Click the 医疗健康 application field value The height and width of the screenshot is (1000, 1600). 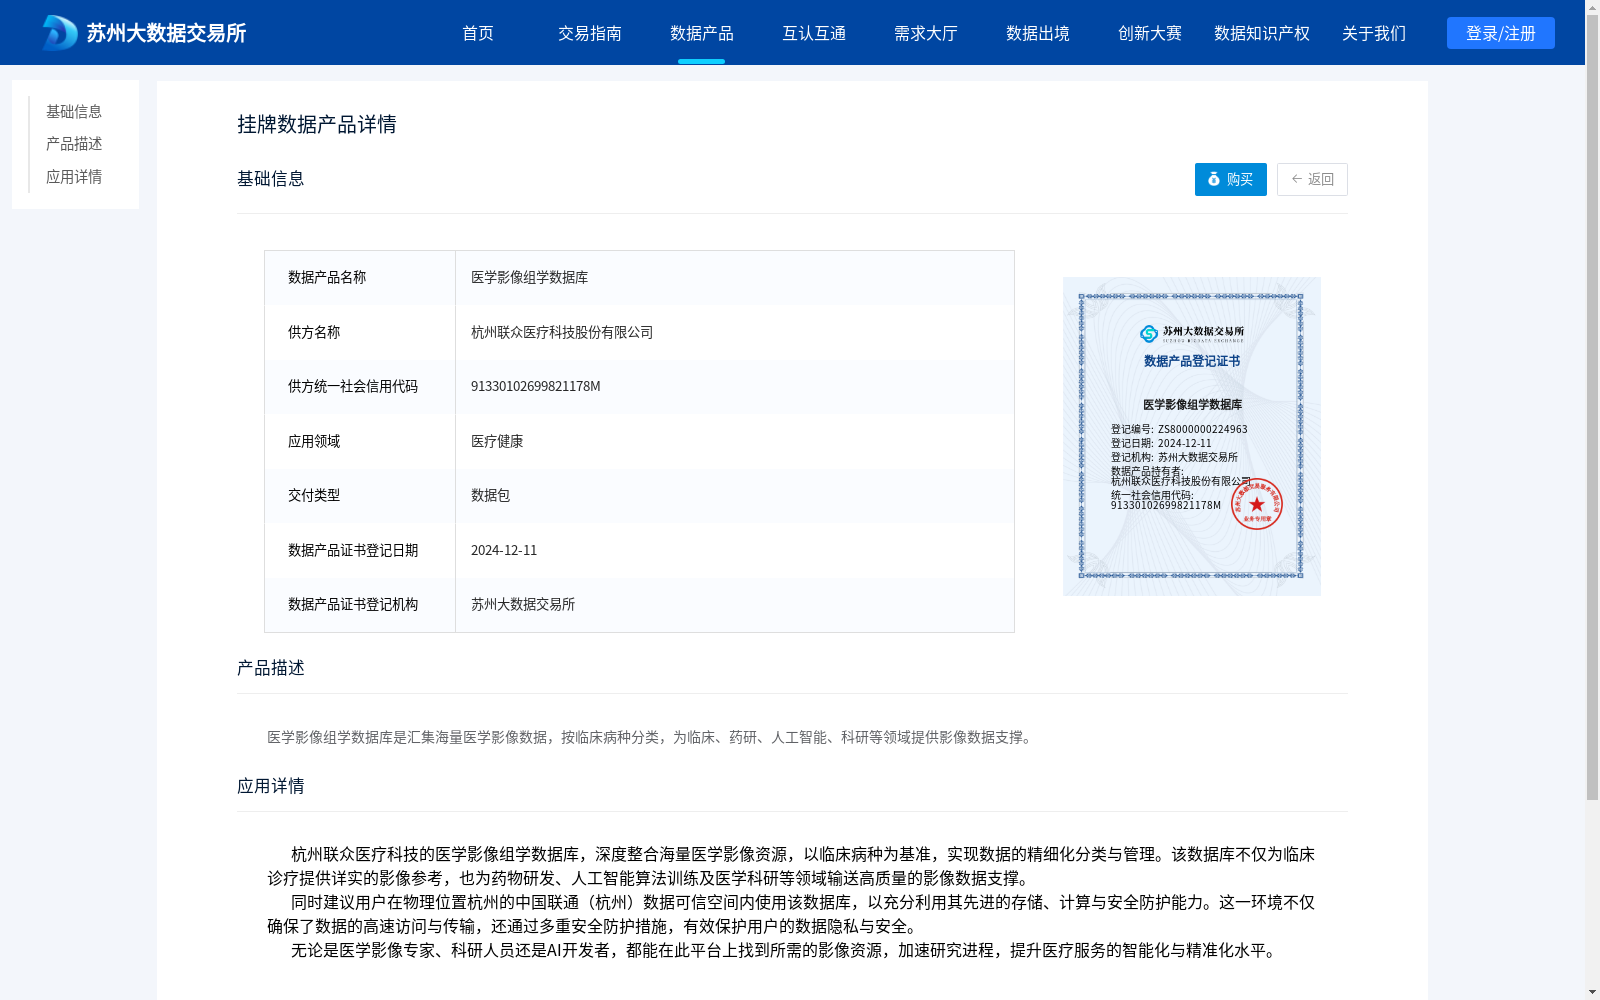497,441
